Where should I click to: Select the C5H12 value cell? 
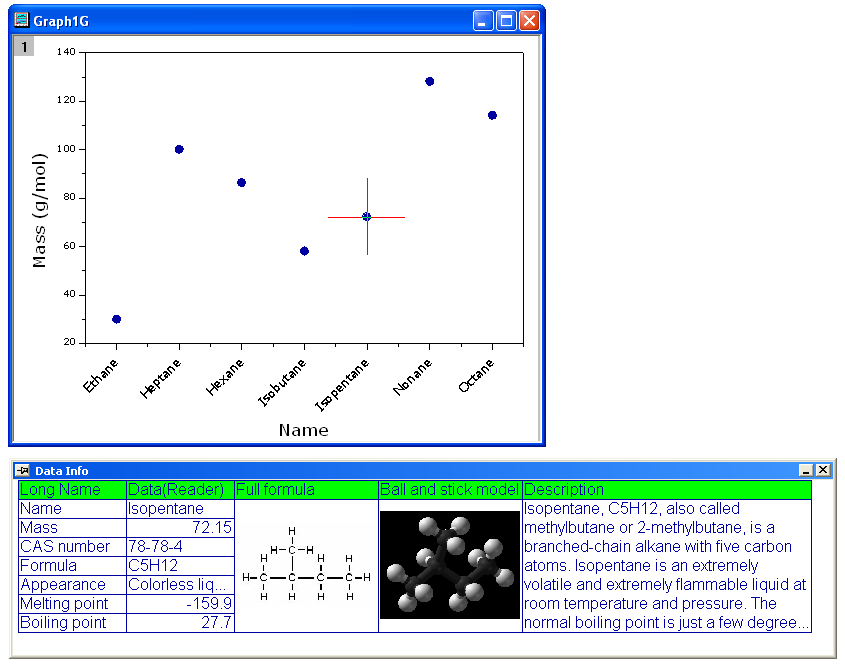pyautogui.click(x=181, y=566)
